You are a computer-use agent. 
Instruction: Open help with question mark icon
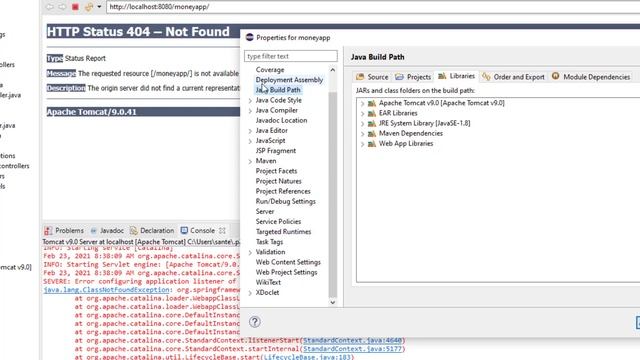pos(255,322)
